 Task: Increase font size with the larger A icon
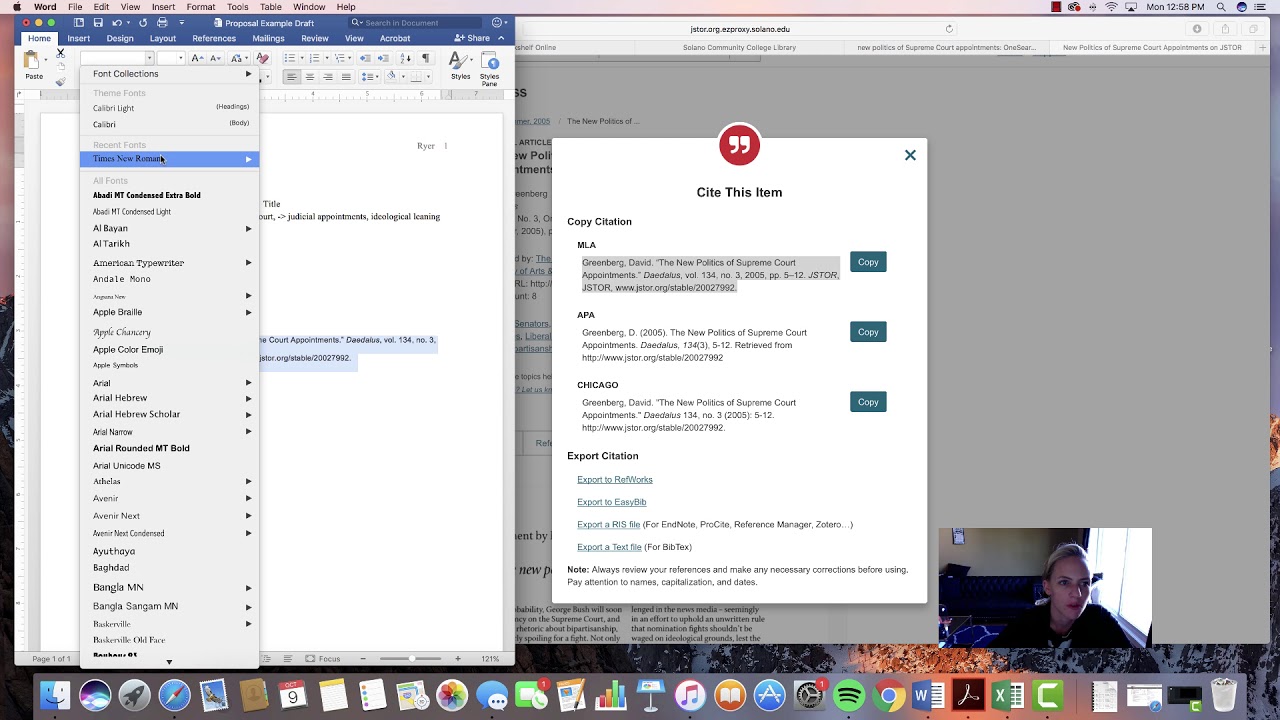197,58
